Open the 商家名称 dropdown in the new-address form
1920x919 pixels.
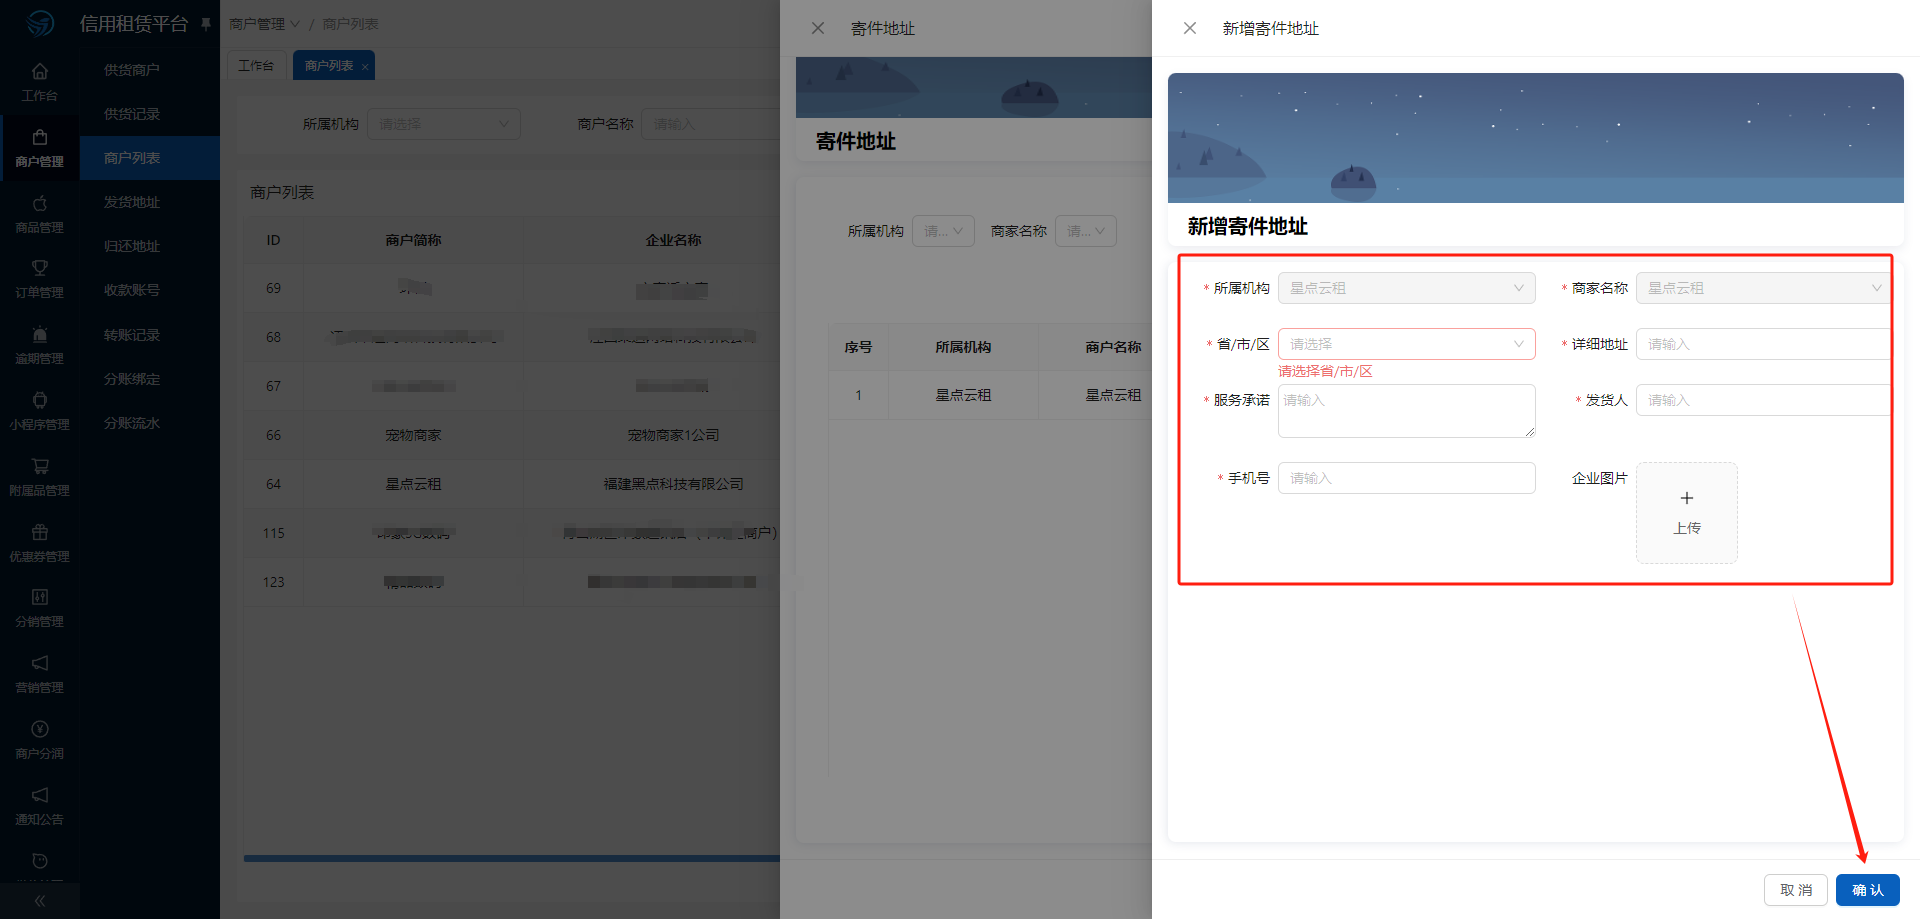(x=1763, y=288)
